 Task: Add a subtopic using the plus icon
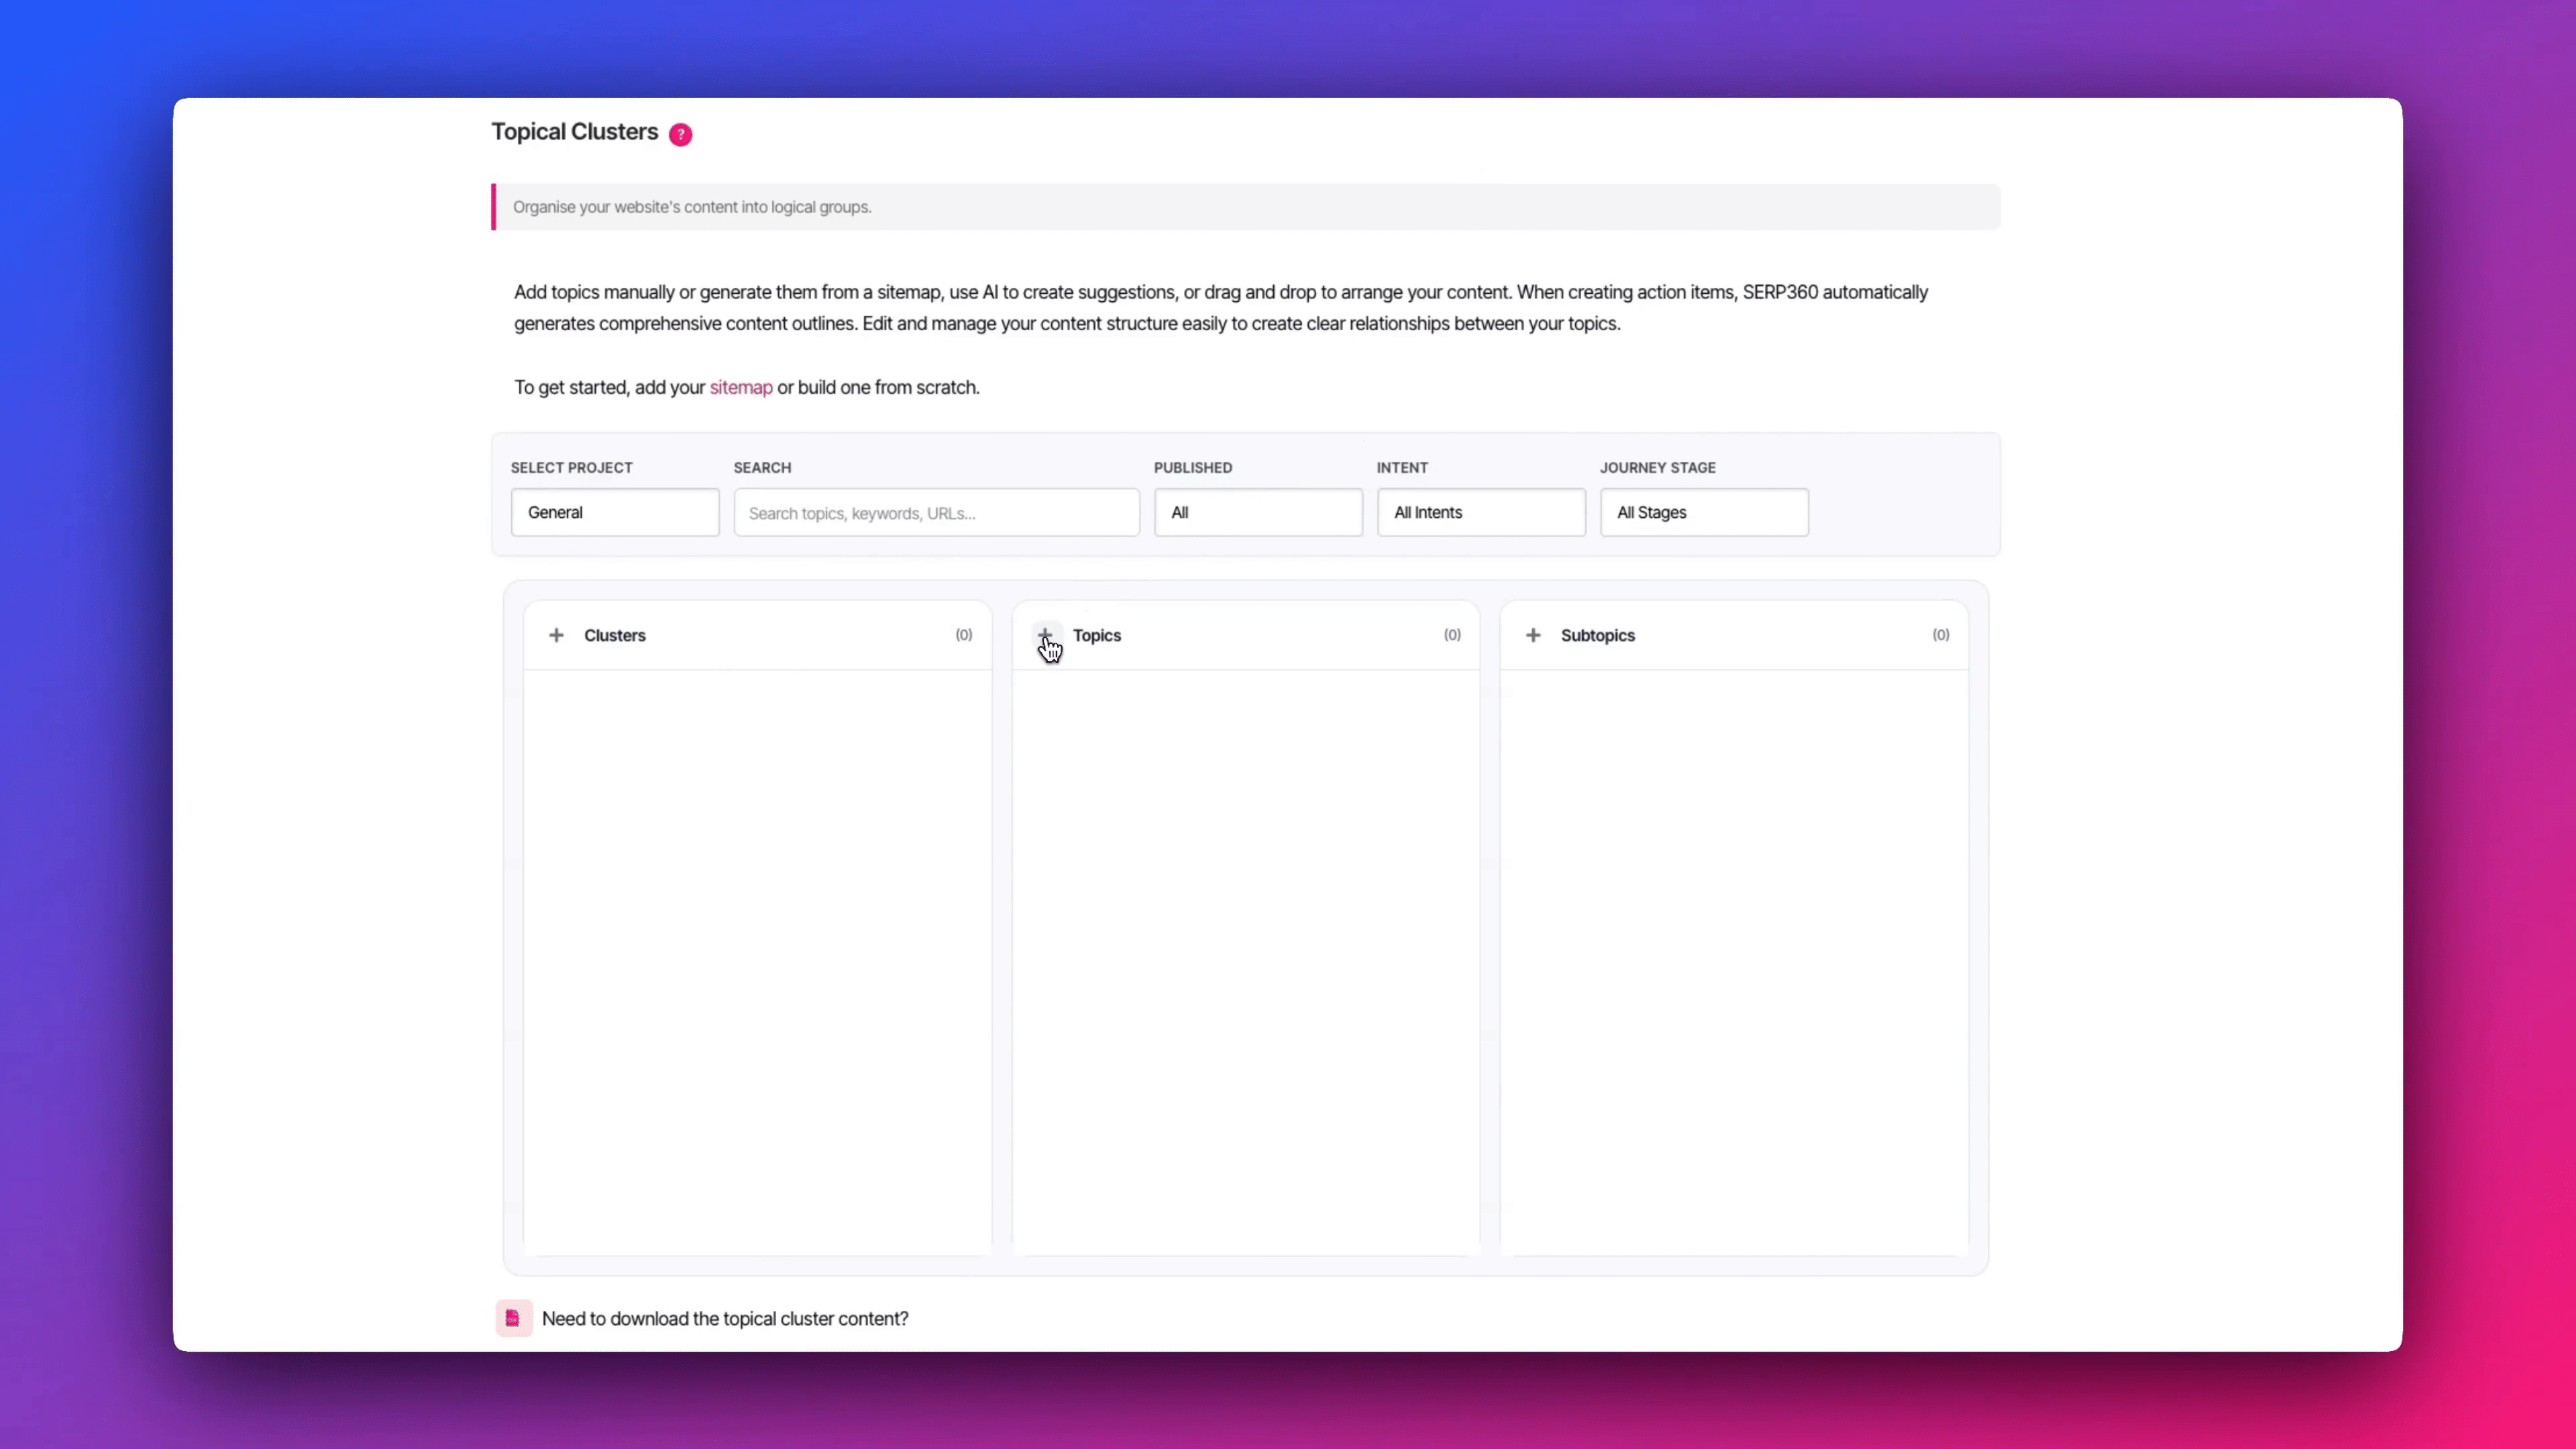1532,635
